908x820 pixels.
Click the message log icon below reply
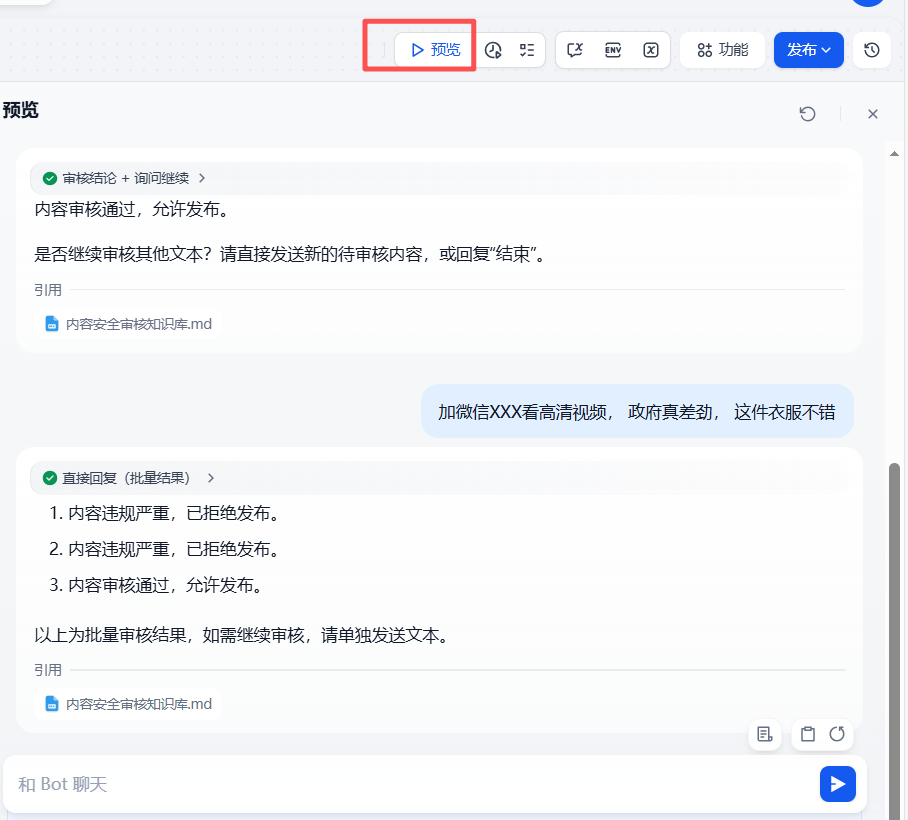pos(764,734)
